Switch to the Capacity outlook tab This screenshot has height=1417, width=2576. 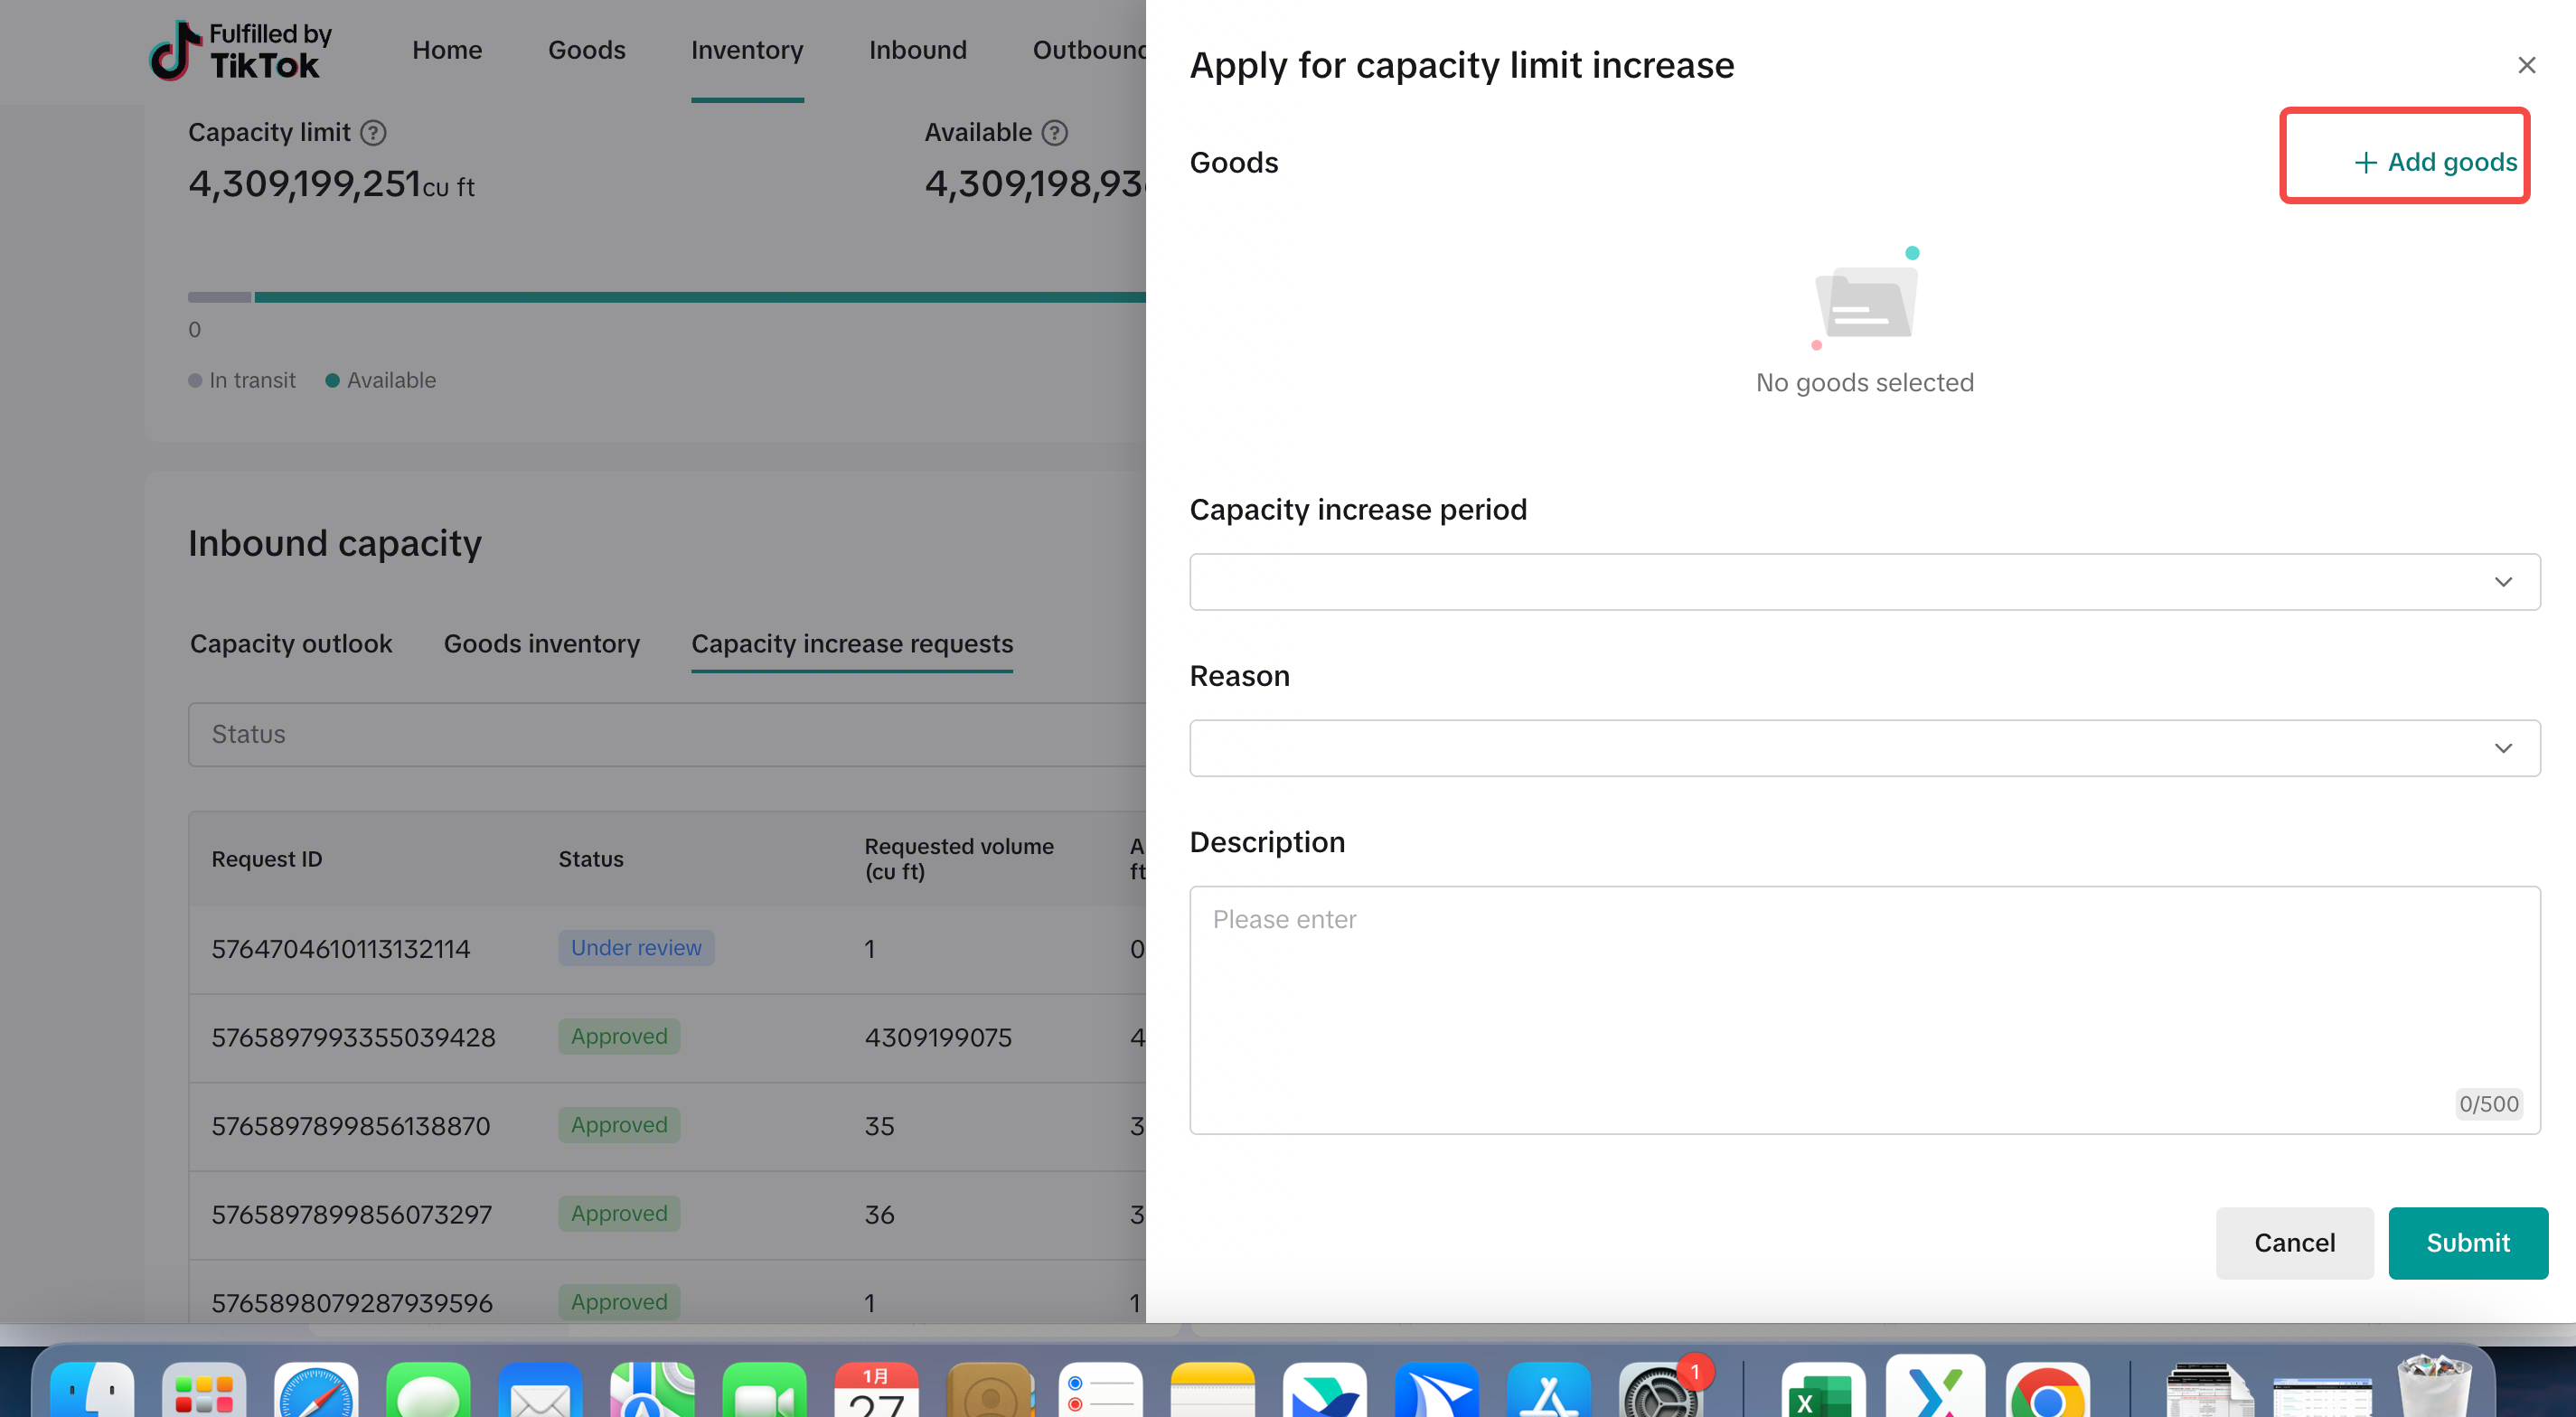pos(291,644)
